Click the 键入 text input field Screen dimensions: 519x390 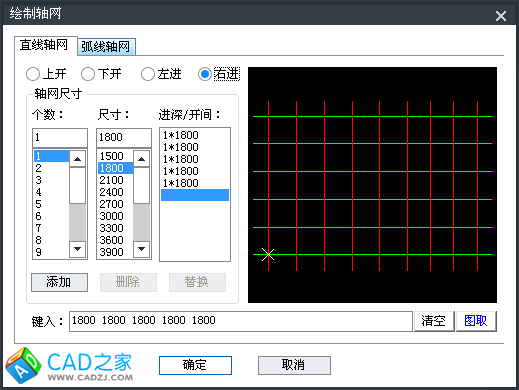241,321
